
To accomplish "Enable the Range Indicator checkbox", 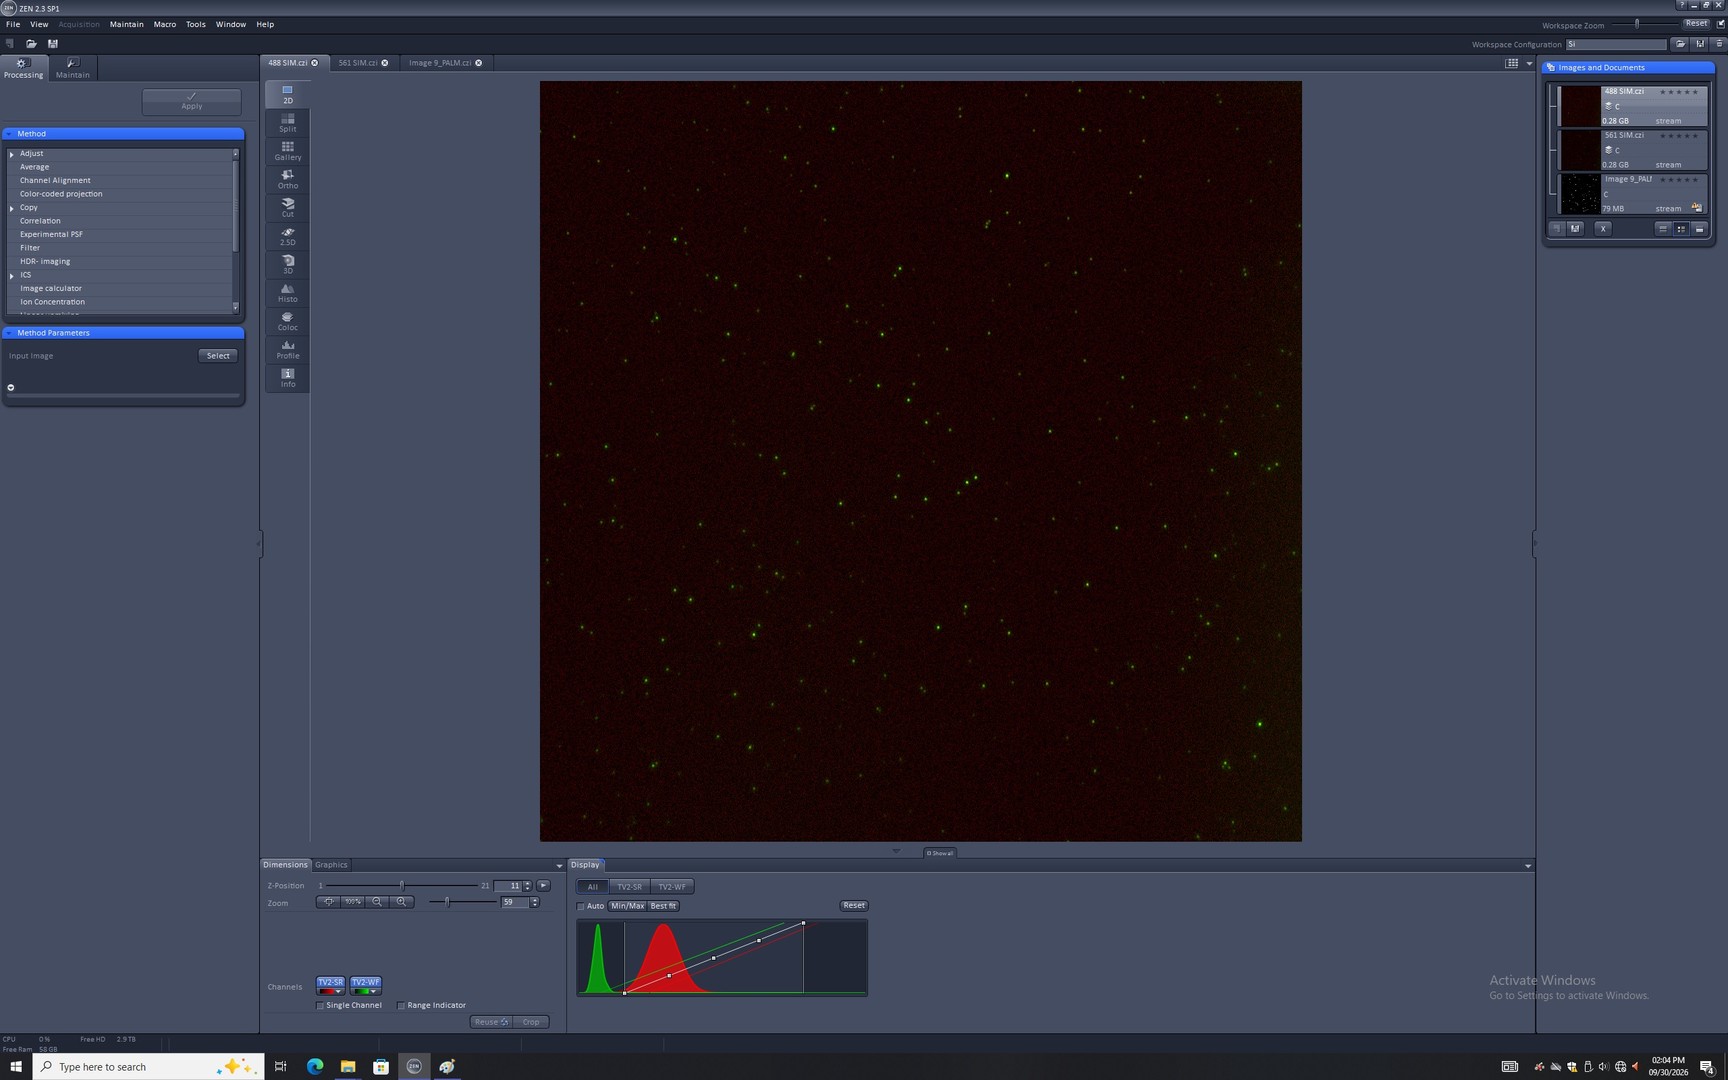I will [401, 1006].
